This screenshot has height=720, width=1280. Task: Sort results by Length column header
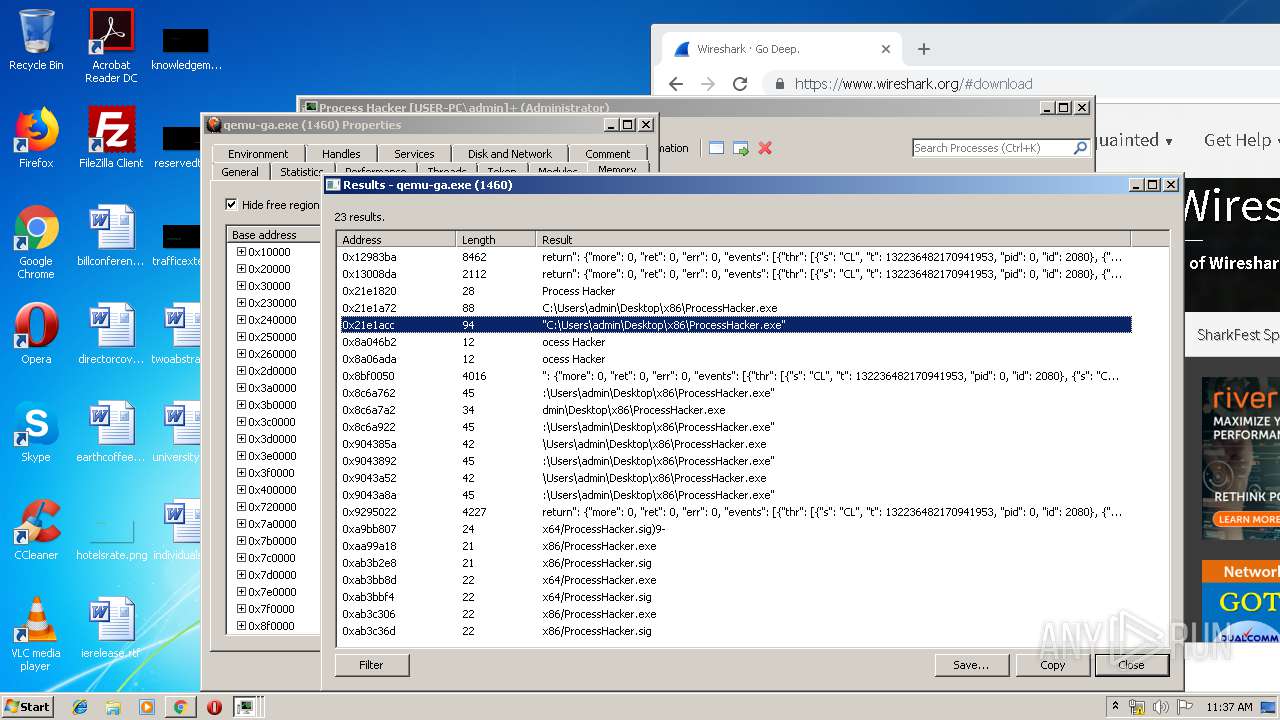click(x=495, y=239)
